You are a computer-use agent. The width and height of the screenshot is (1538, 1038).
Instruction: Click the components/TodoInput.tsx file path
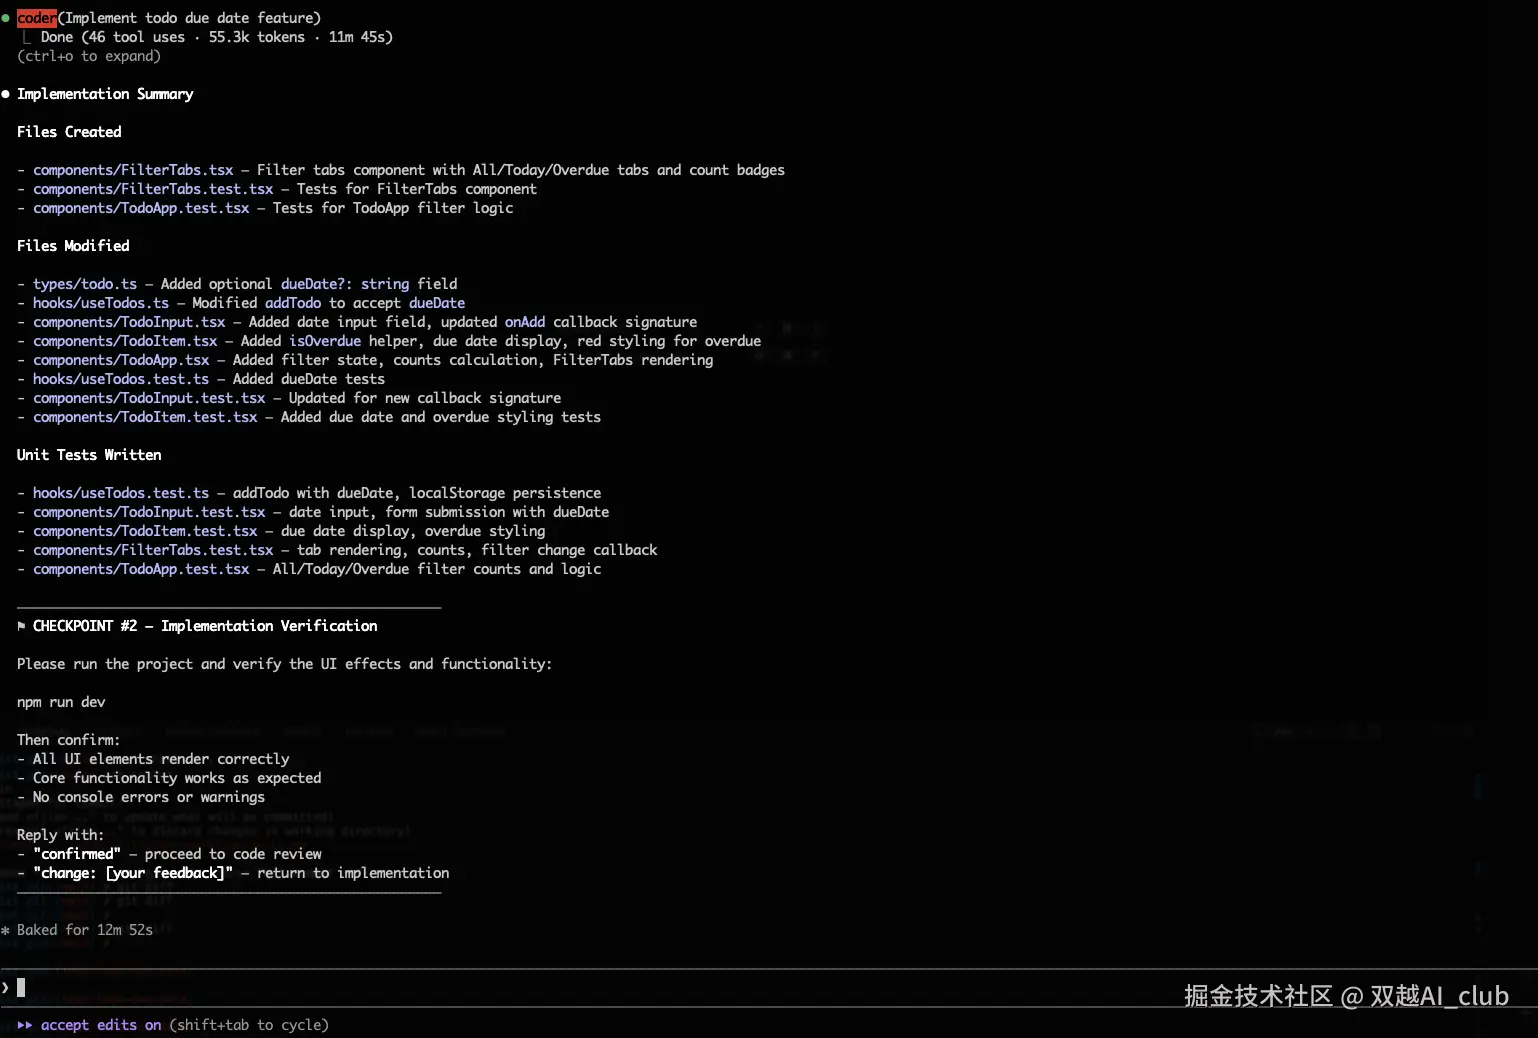click(129, 322)
